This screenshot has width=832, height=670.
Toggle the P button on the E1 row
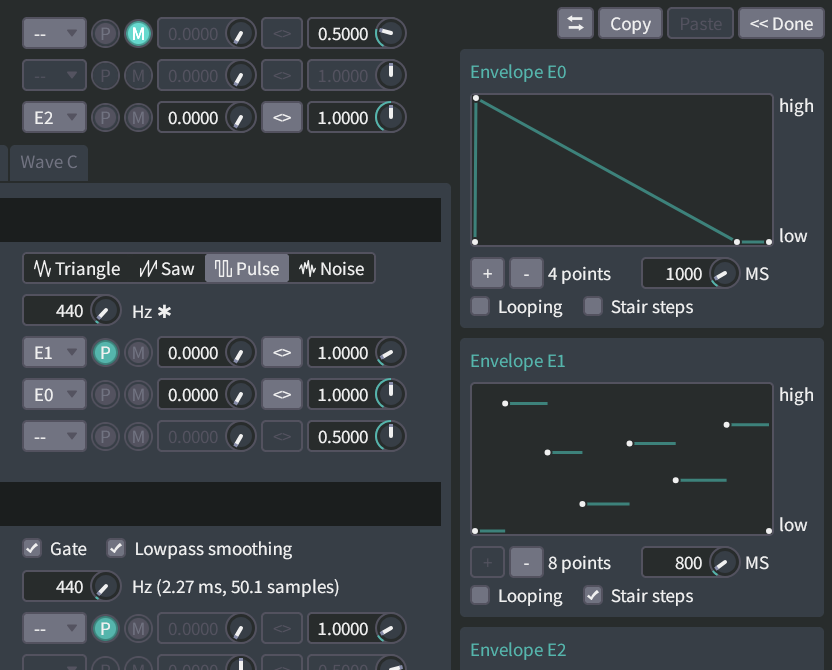point(104,353)
